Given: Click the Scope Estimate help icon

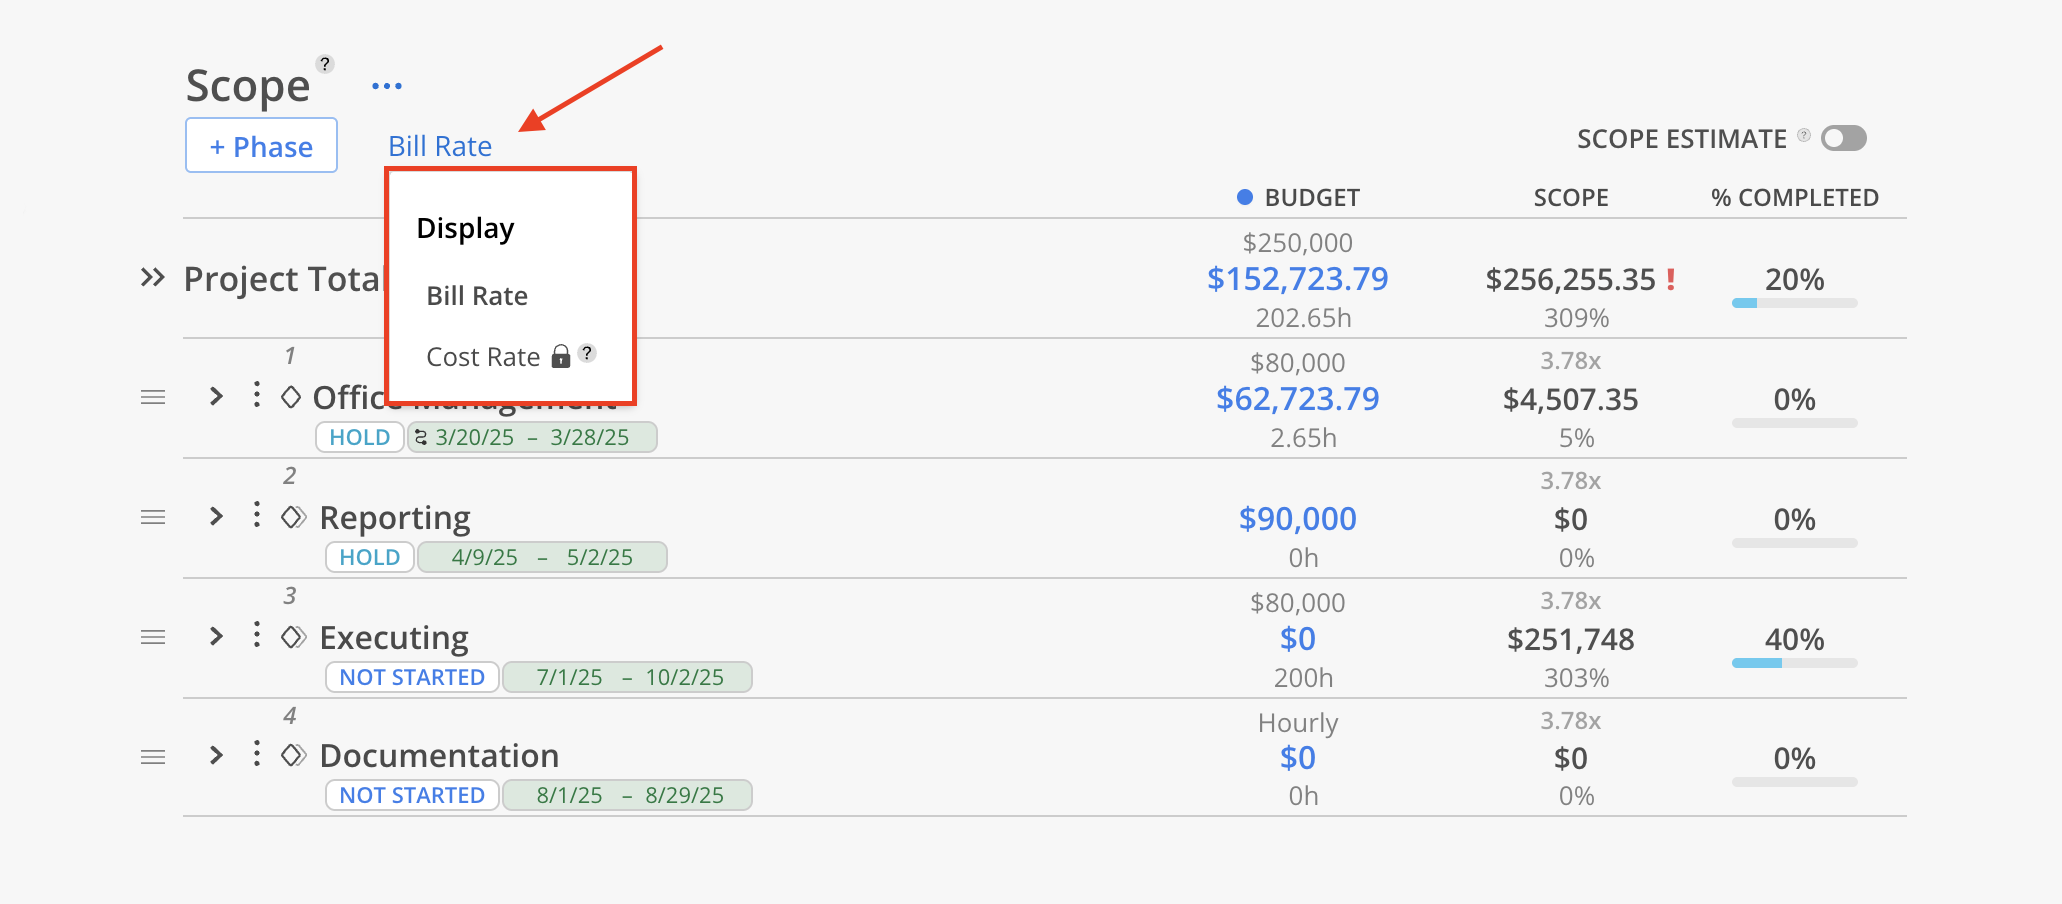Looking at the screenshot, I should (1804, 136).
